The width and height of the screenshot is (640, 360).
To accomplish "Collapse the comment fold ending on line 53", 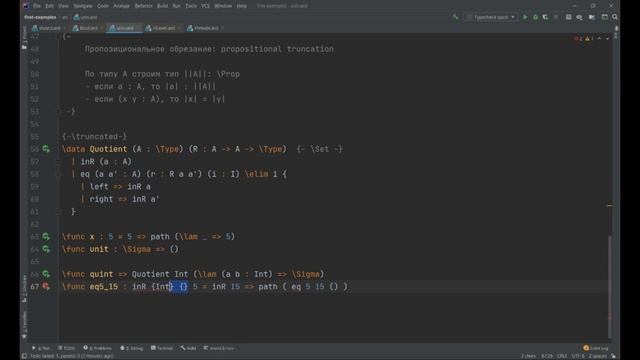I will click(x=58, y=111).
